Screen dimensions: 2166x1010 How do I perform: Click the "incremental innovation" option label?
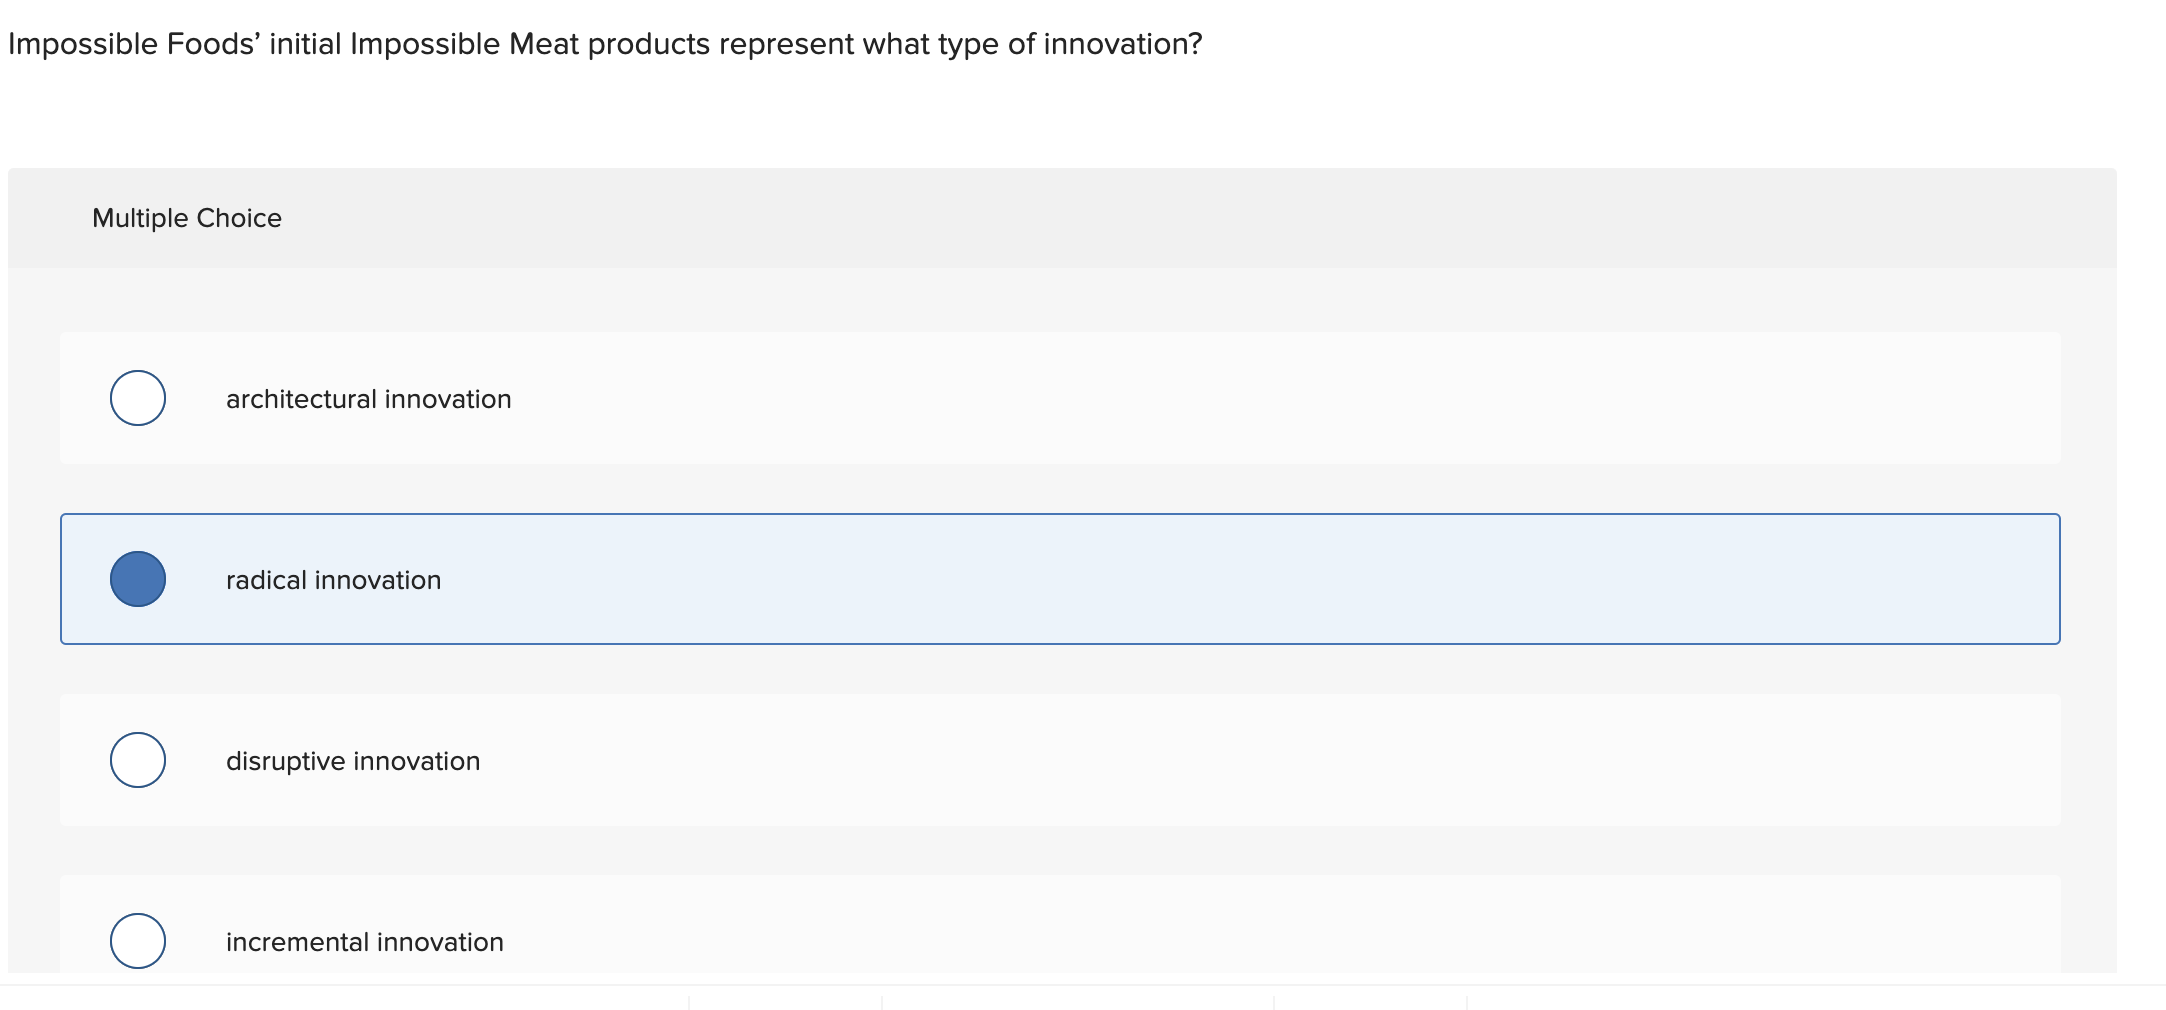click(x=364, y=942)
